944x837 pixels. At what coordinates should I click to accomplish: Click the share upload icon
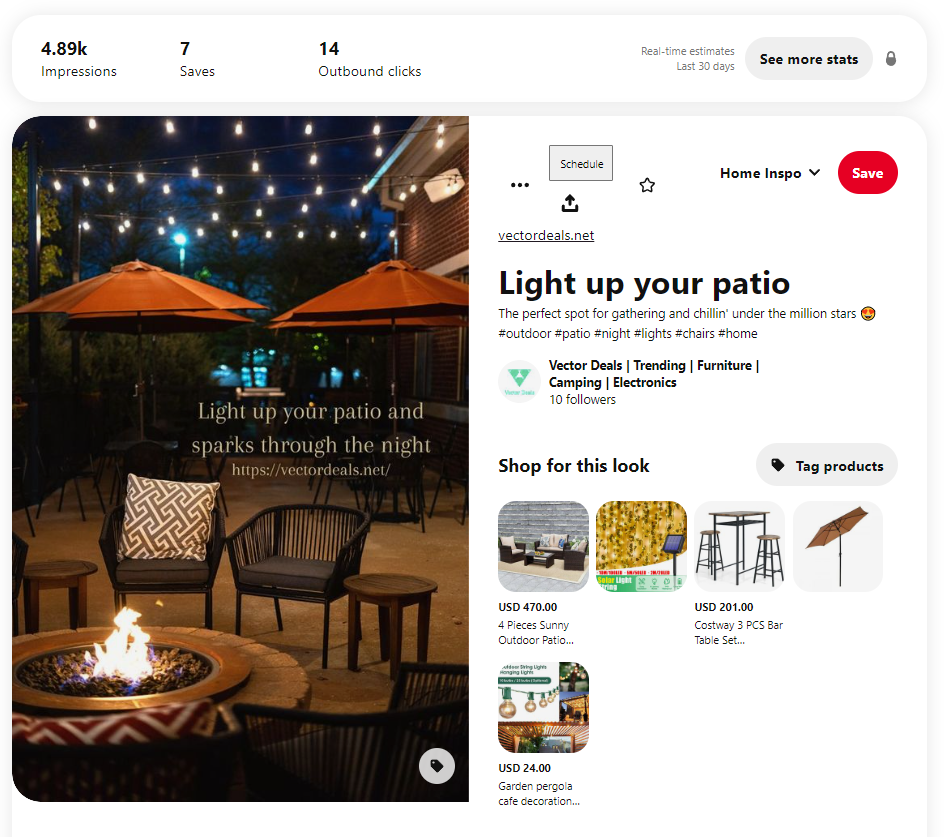[x=570, y=204]
